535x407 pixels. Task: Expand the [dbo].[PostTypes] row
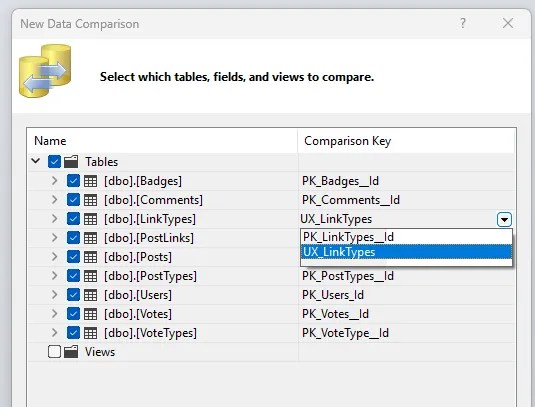tap(54, 276)
